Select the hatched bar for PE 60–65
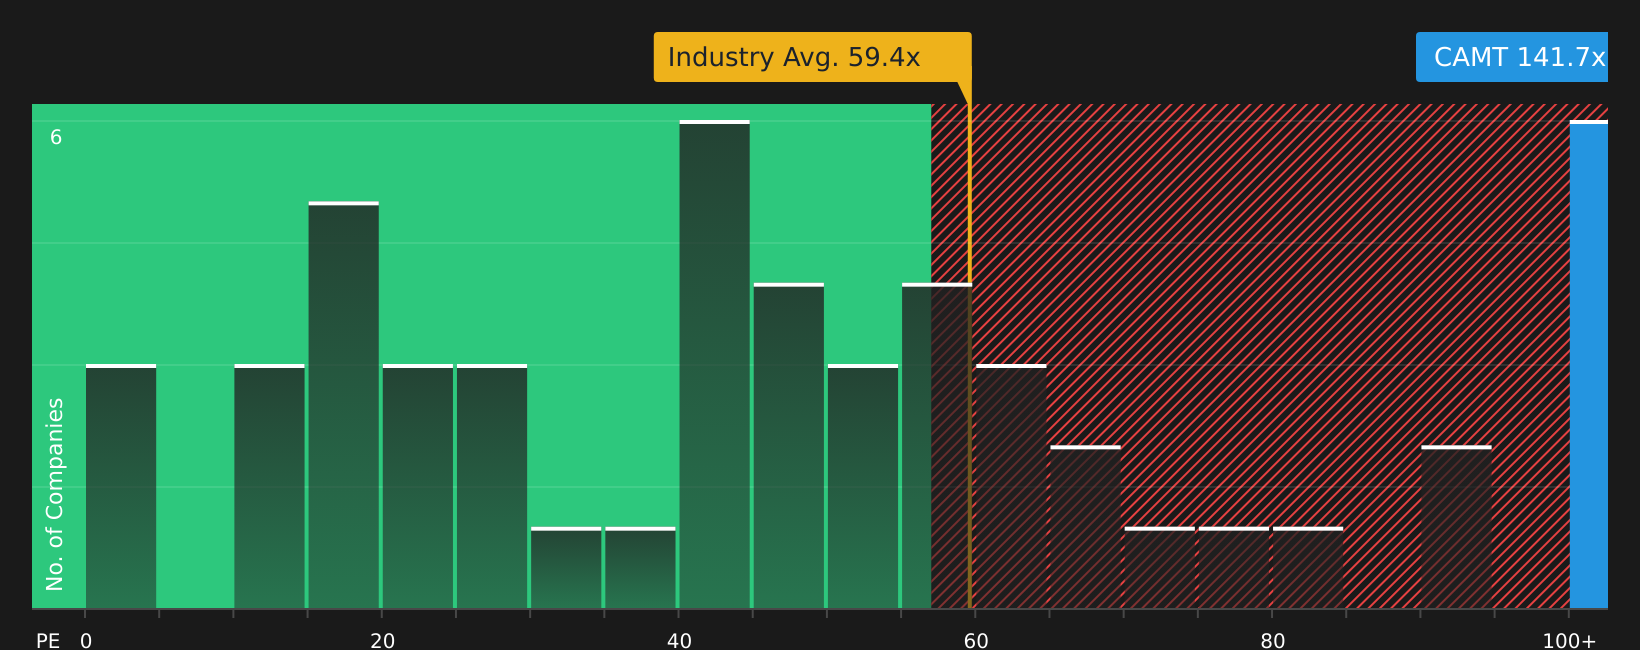Viewport: 1640px width, 650px height. (1011, 487)
